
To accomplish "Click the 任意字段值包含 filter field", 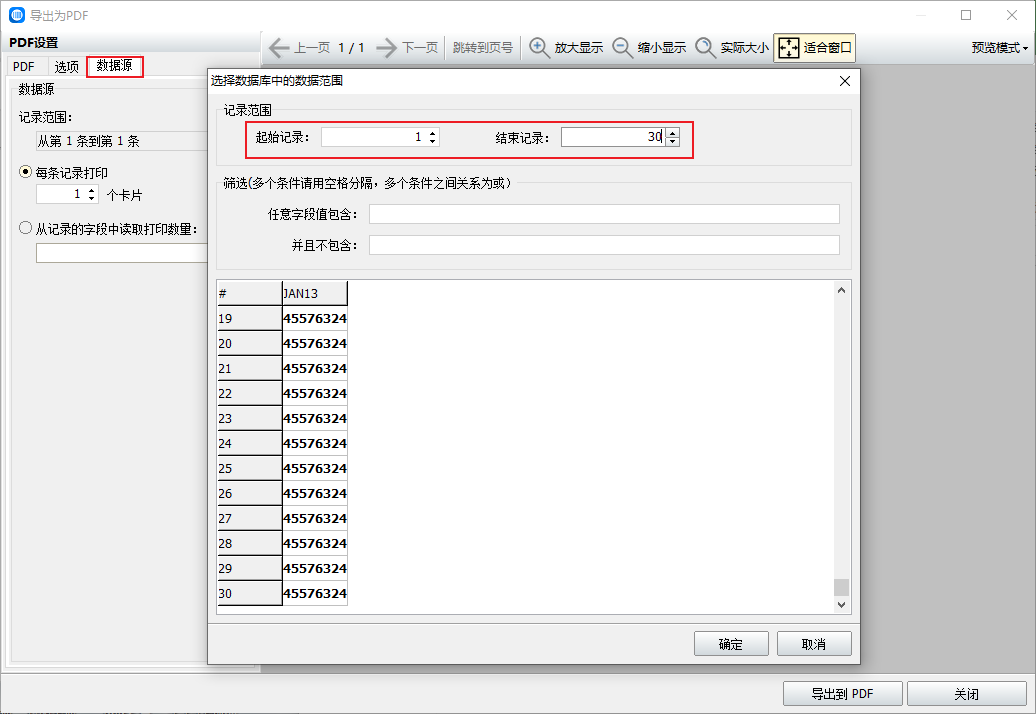I will coord(604,214).
